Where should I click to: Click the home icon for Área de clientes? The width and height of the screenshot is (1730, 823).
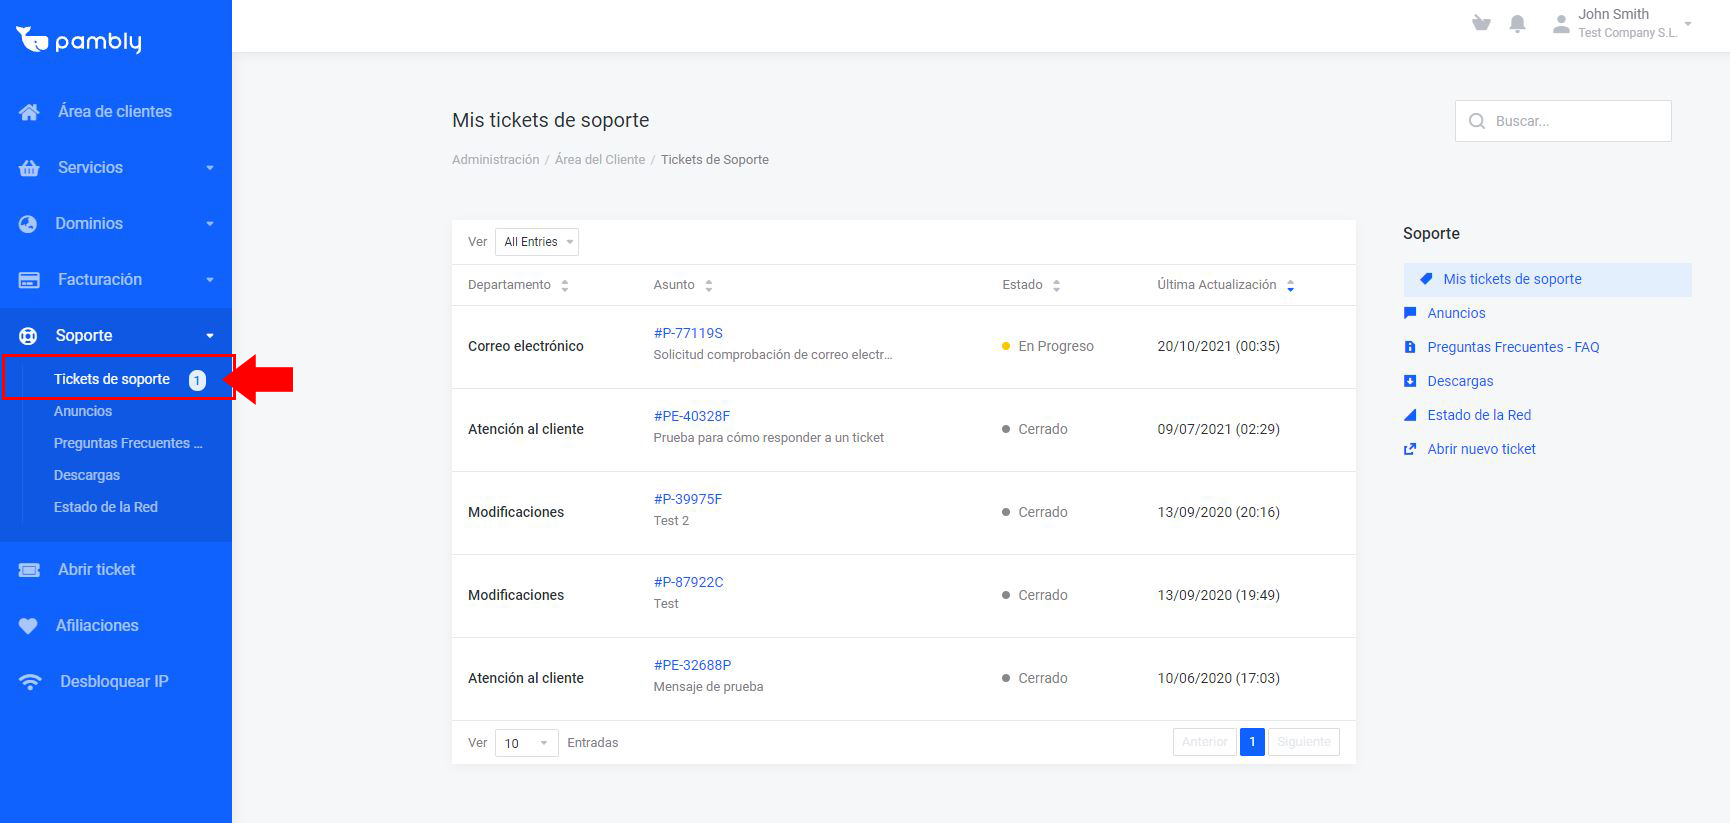click(29, 112)
